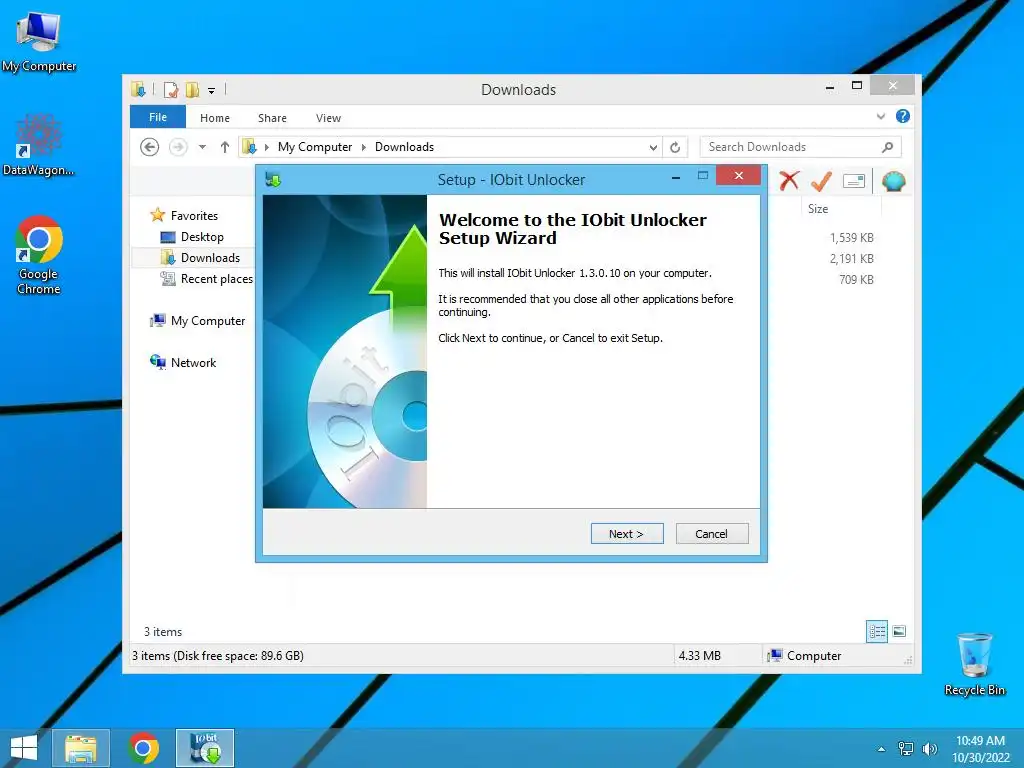Click IObit installer taskbar icon
Screen dimensions: 1024x768
(x=205, y=748)
